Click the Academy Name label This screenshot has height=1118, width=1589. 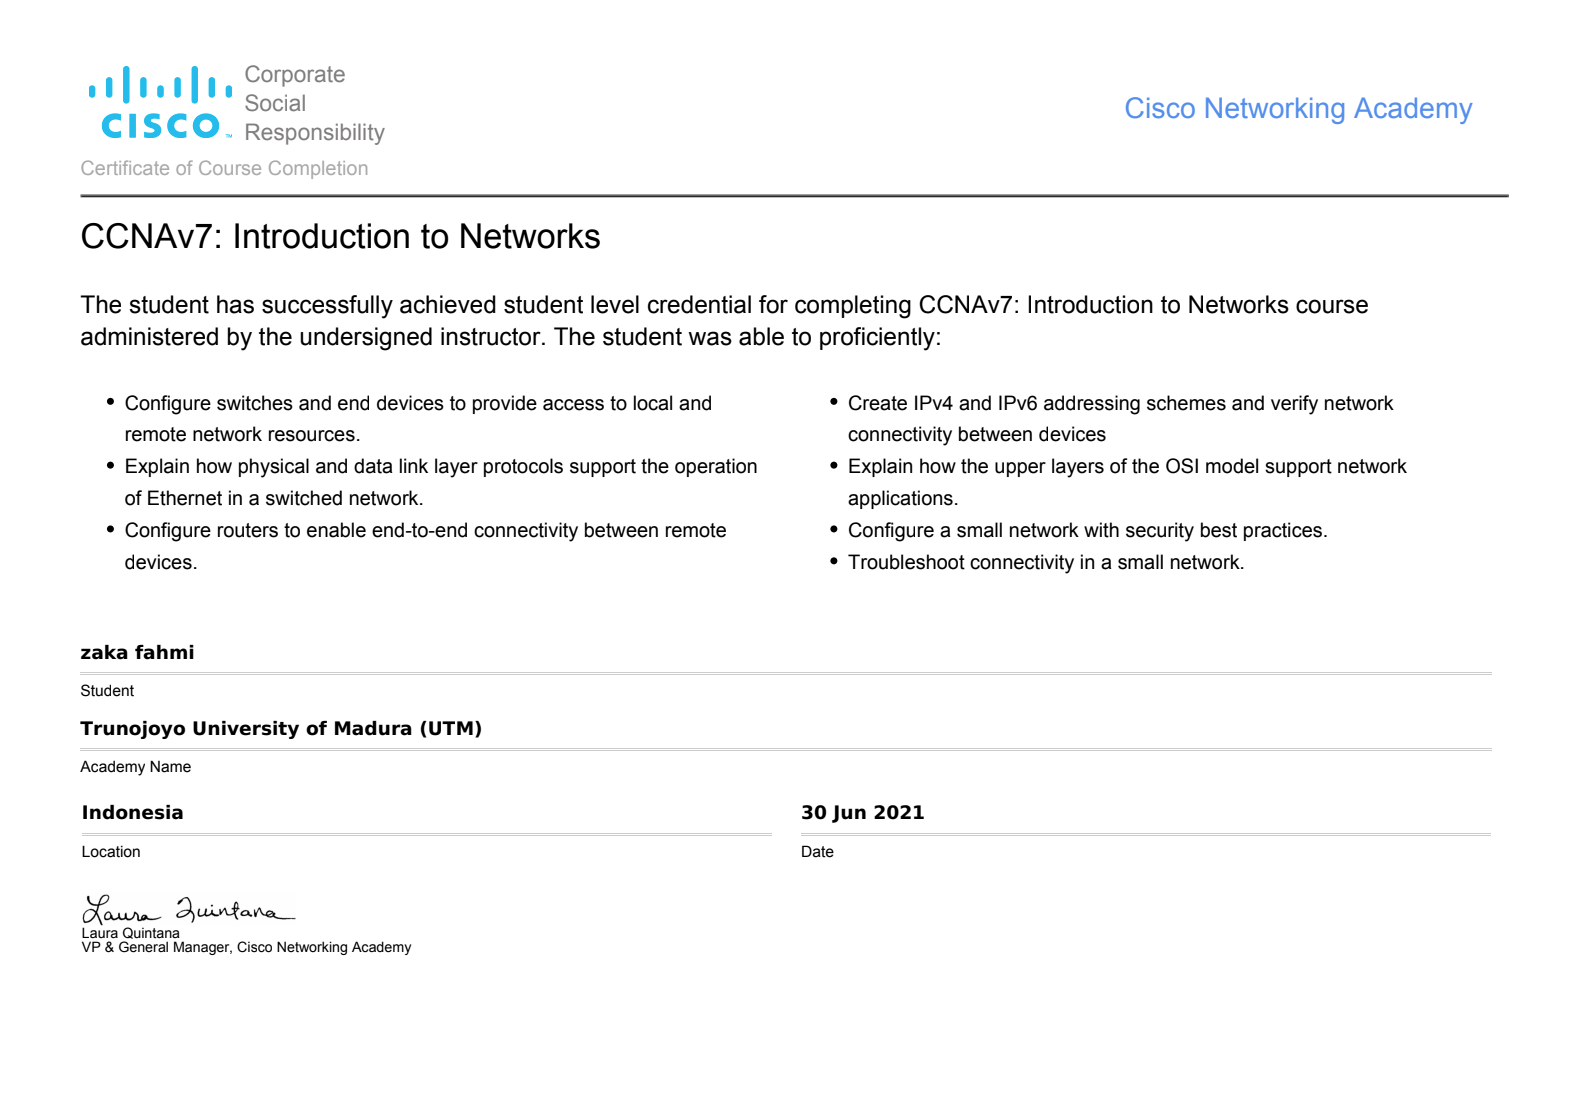click(x=135, y=767)
